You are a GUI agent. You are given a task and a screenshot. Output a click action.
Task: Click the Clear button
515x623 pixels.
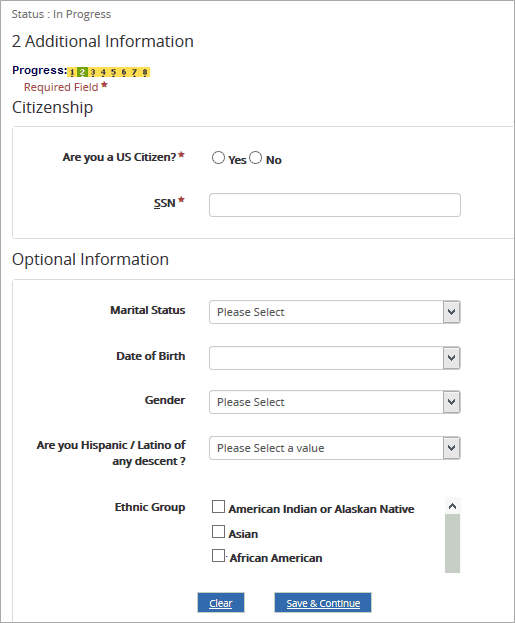click(221, 603)
